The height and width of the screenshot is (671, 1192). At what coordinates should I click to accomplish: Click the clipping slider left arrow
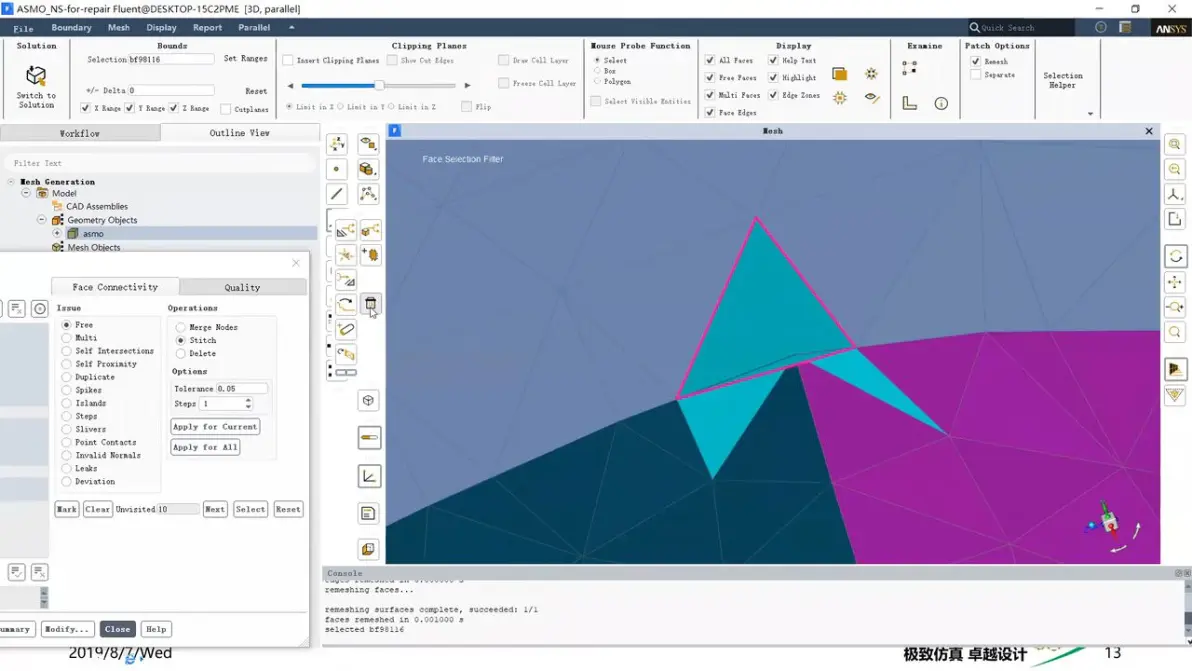point(290,85)
